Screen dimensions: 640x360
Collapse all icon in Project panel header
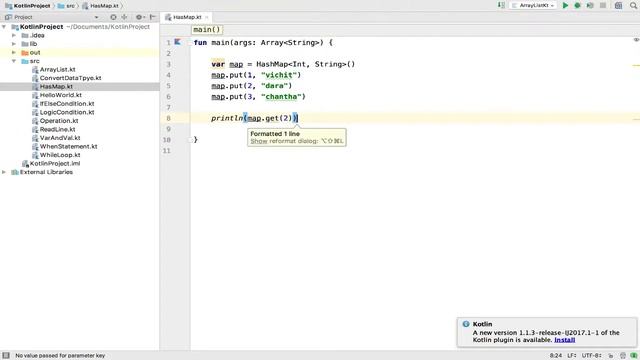point(124,17)
